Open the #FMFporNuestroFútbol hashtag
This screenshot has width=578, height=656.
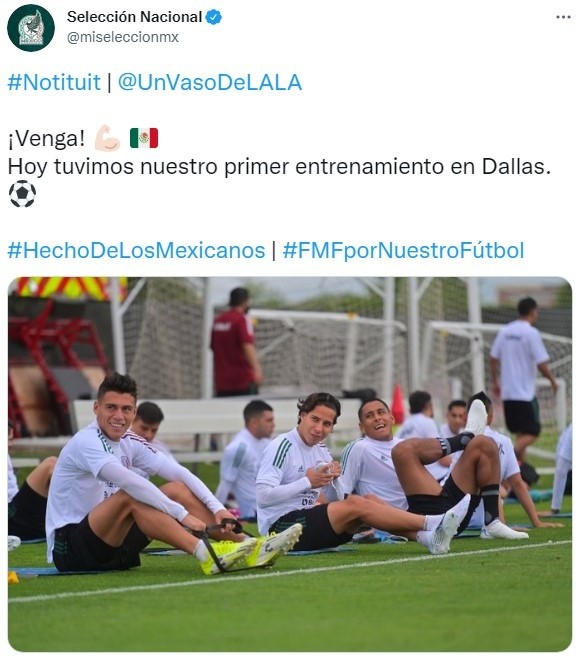tap(403, 251)
